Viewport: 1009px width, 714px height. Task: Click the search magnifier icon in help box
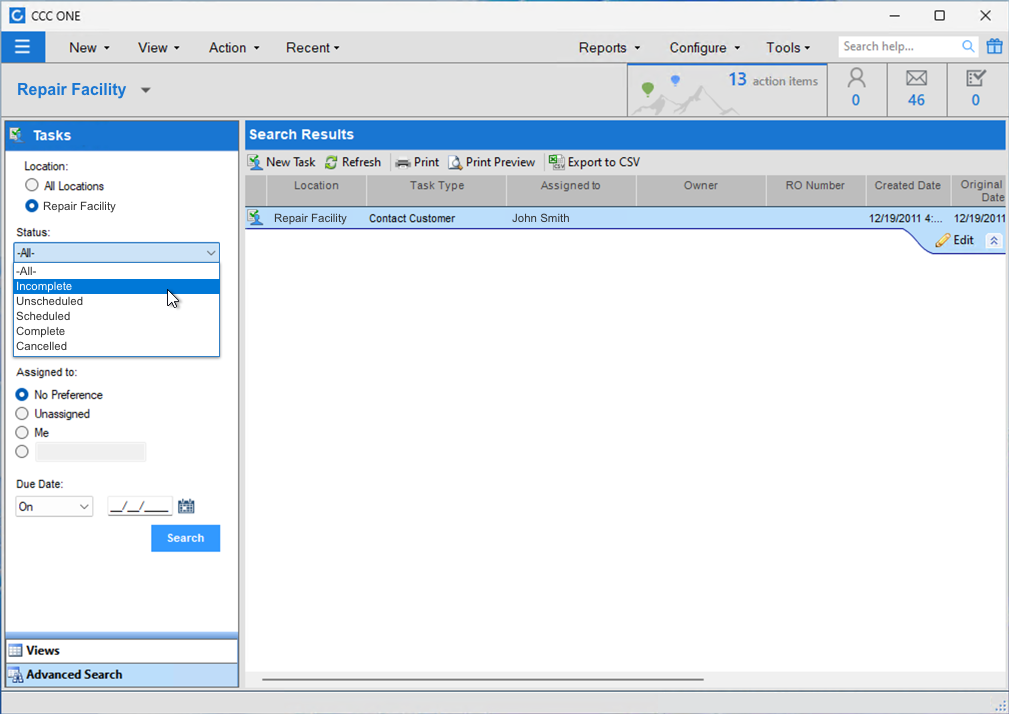point(968,46)
